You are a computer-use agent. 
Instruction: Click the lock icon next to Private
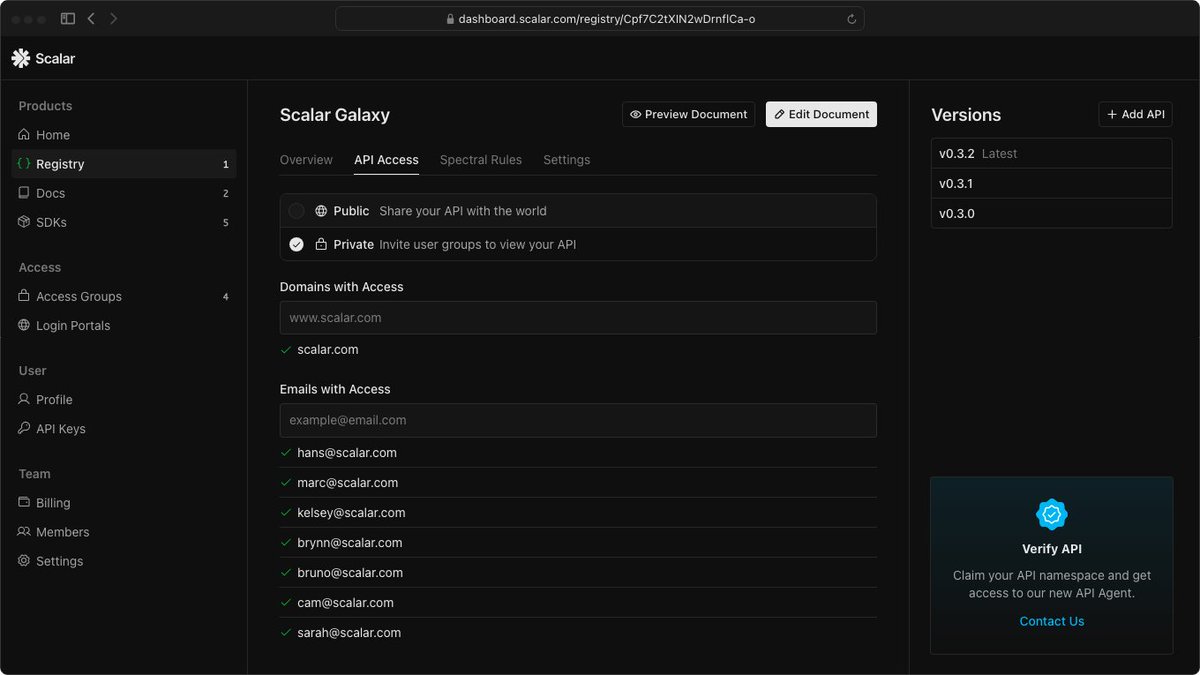[x=321, y=244]
